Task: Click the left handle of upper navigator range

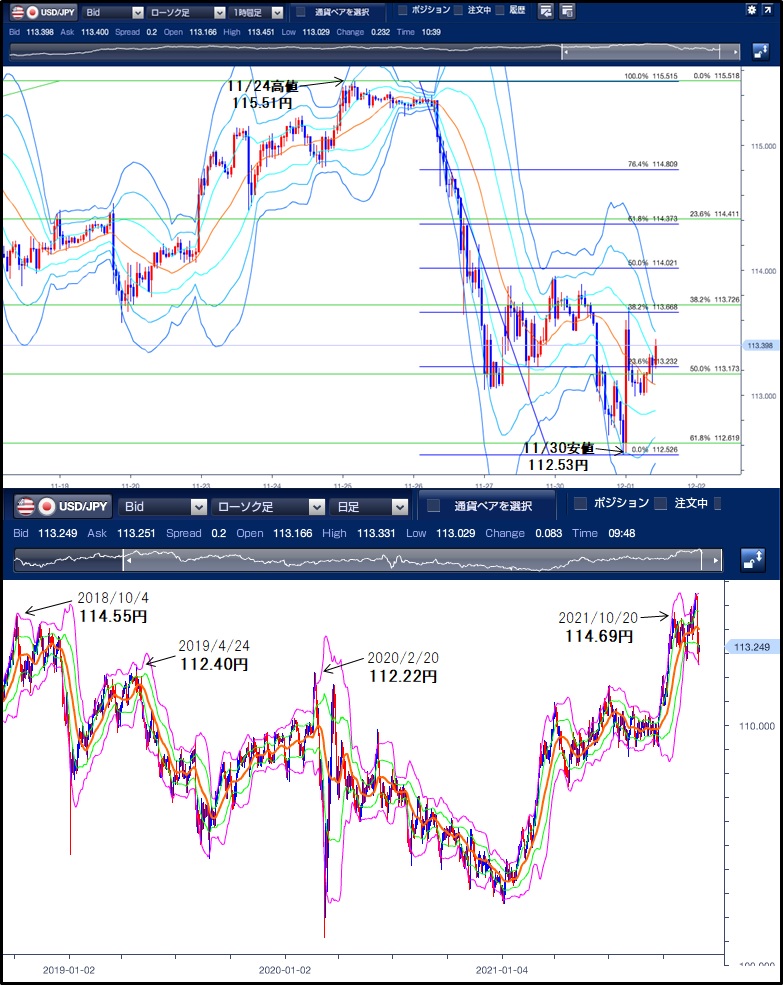Action: pyautogui.click(x=566, y=52)
